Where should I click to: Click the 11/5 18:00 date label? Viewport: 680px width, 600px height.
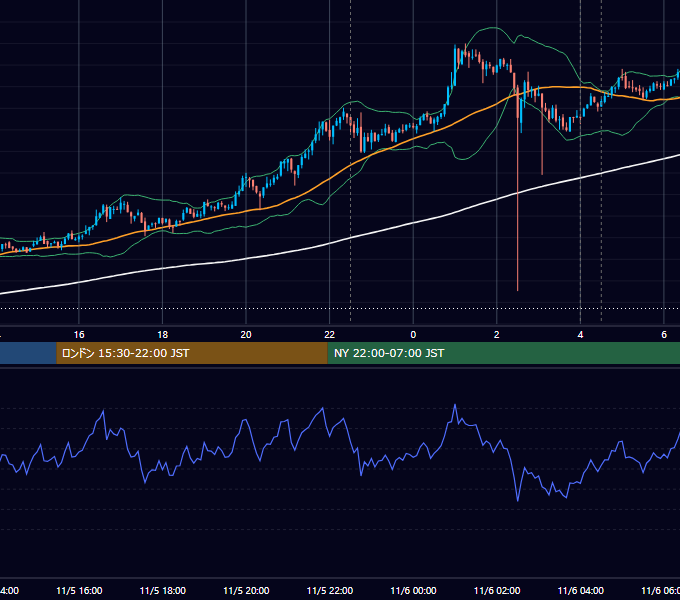coord(163,591)
